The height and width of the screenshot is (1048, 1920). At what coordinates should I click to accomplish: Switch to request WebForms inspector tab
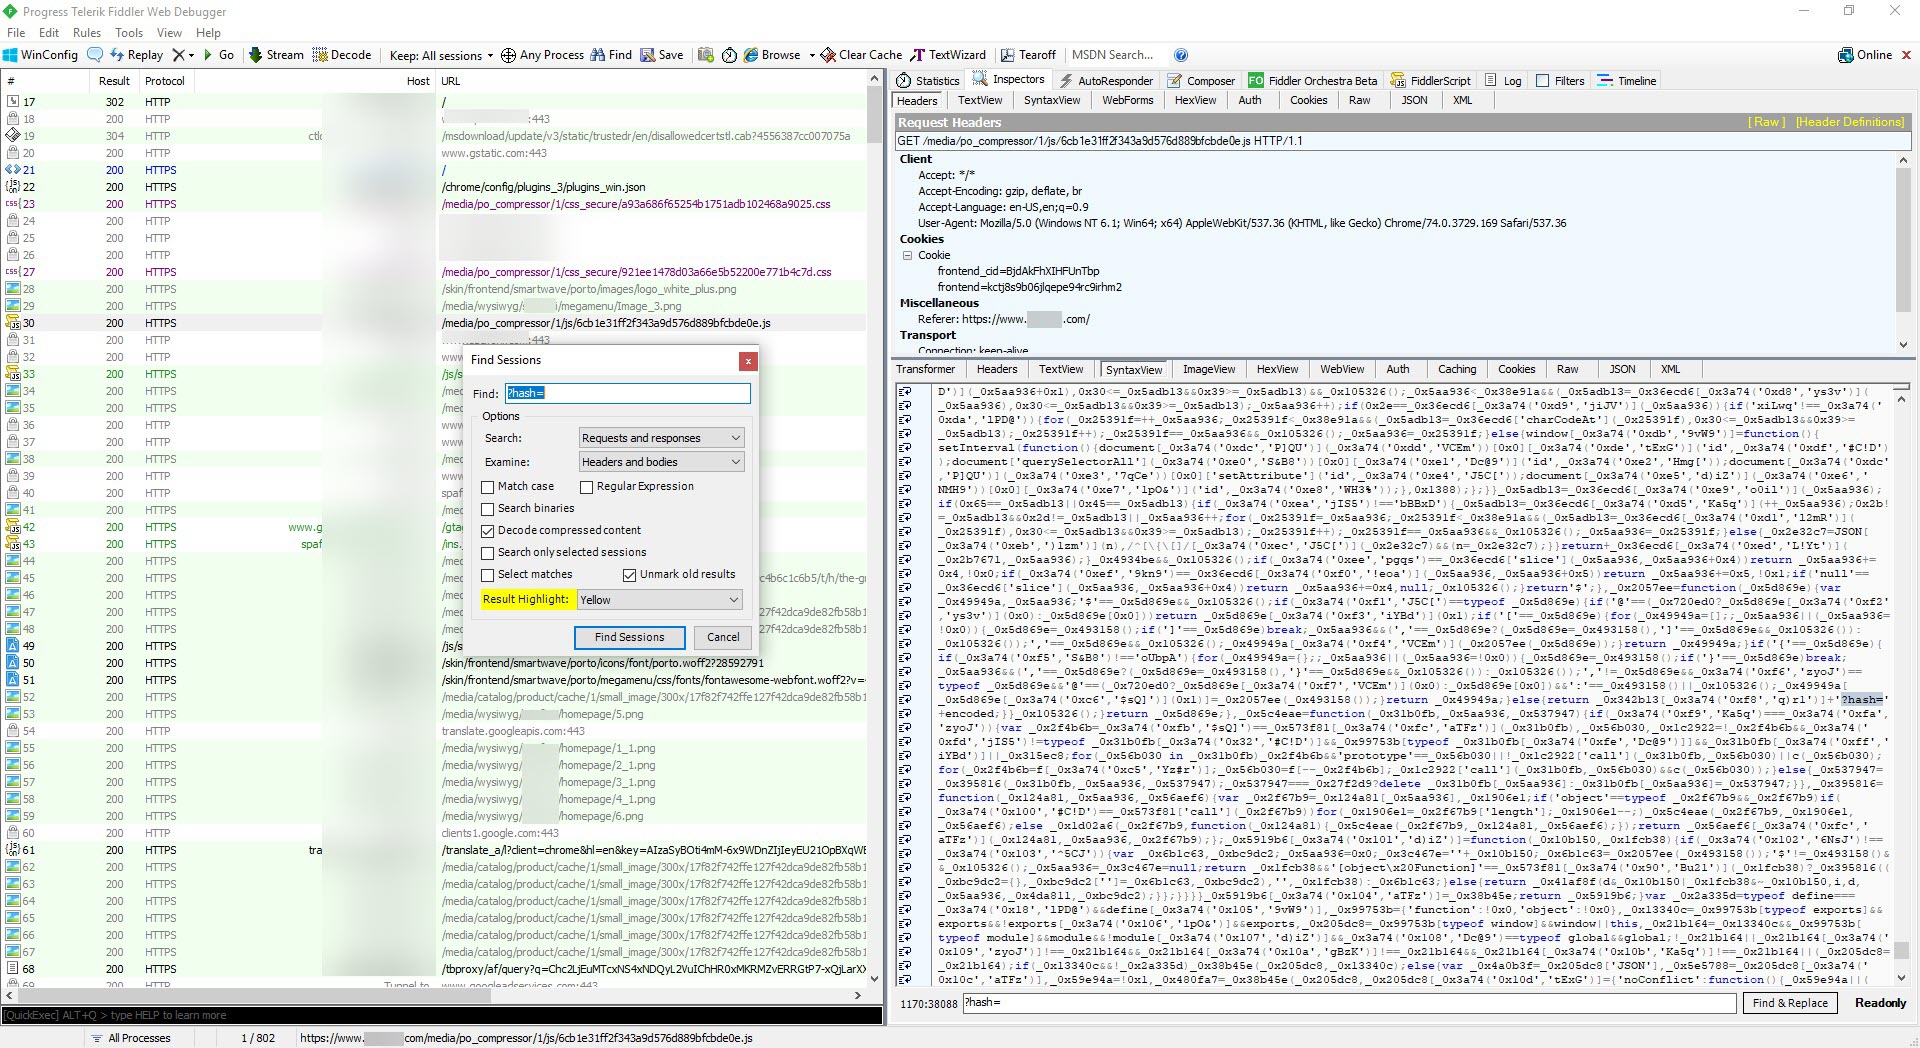[x=1127, y=100]
